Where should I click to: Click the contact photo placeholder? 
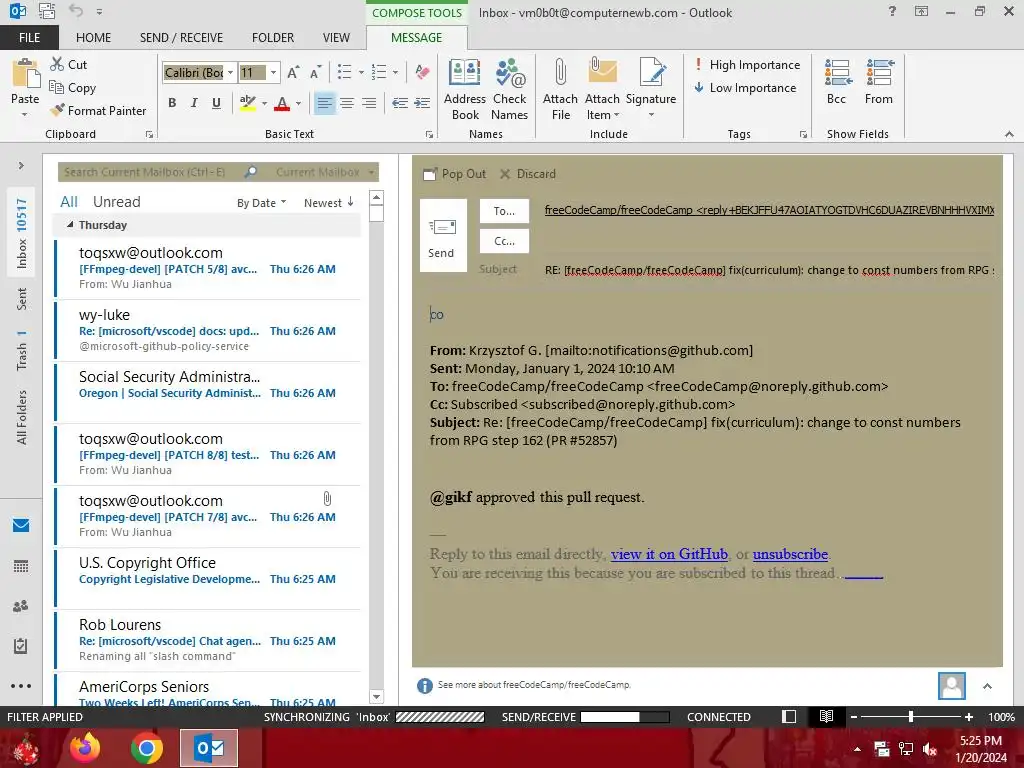tap(952, 686)
